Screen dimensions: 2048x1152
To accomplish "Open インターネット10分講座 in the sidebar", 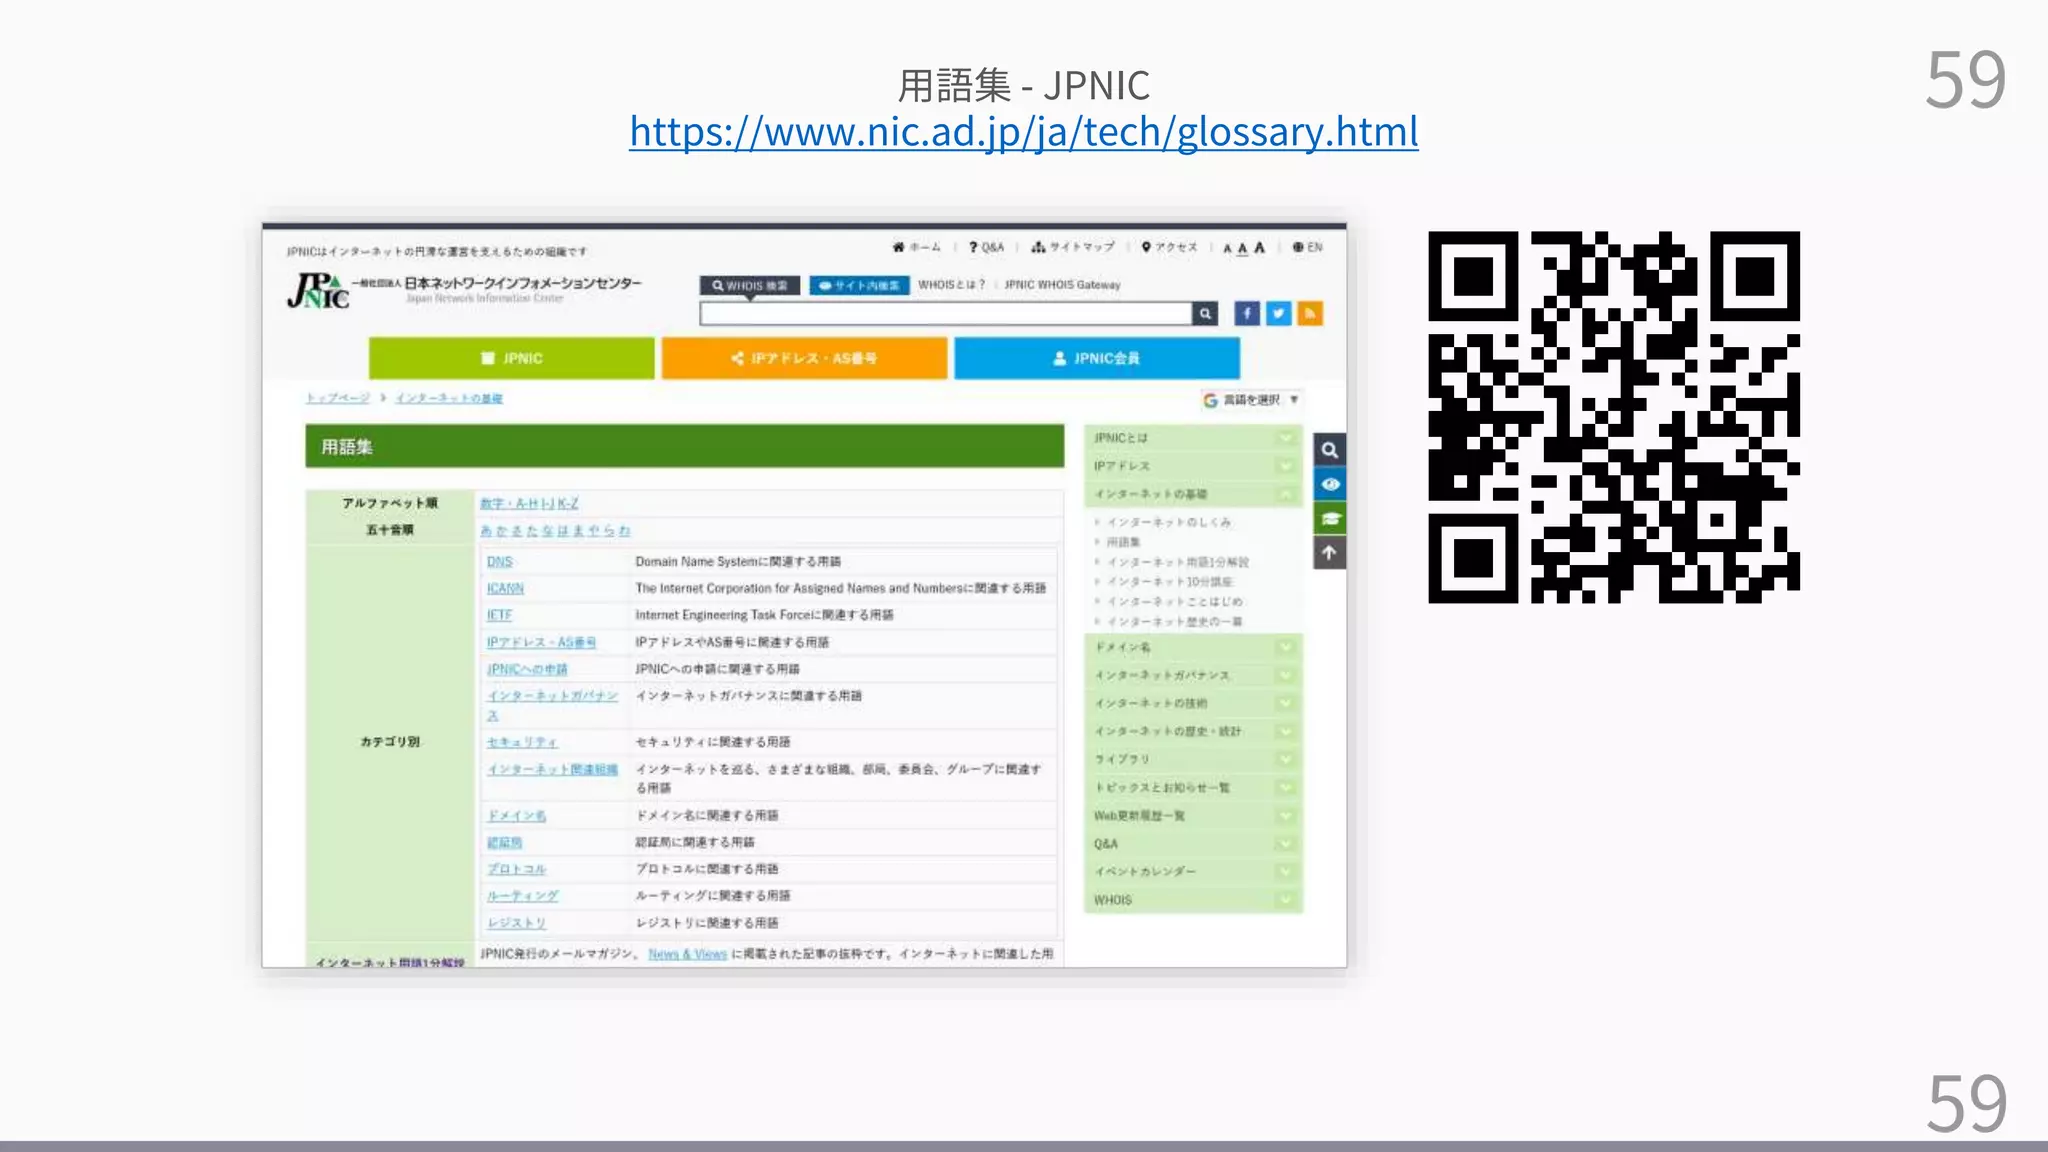I will pyautogui.click(x=1169, y=582).
